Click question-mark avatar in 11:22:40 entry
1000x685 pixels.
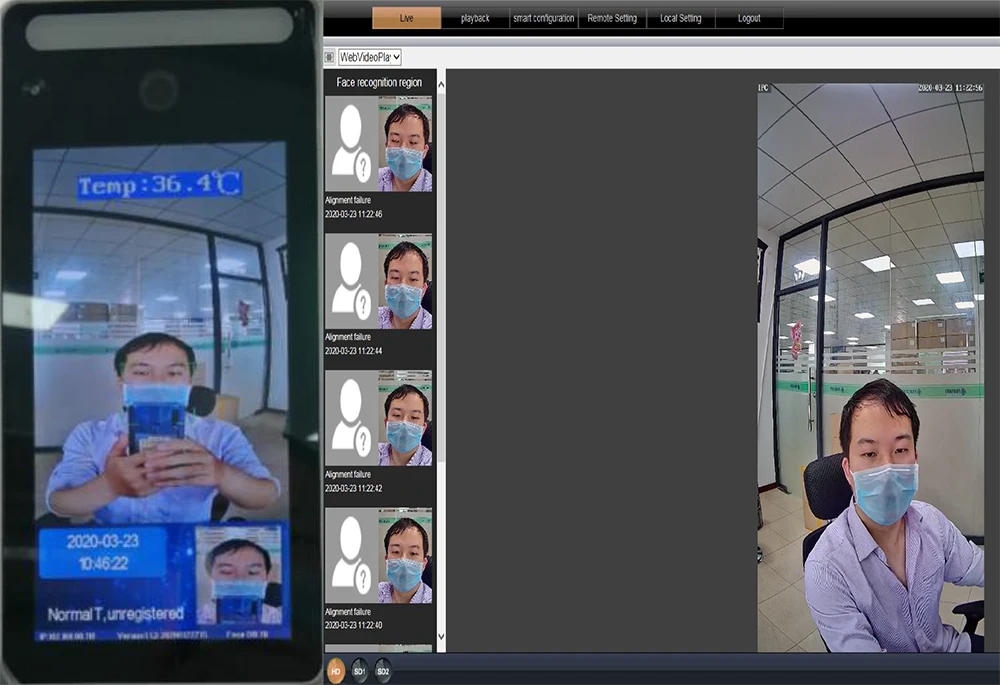(349, 557)
